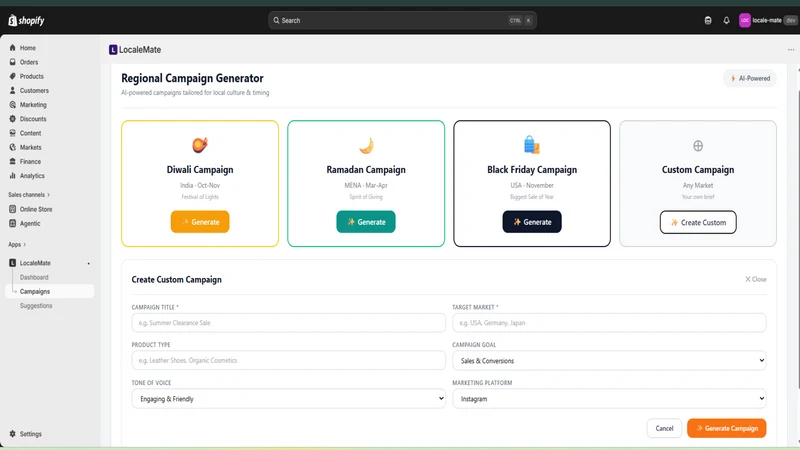Screen dimensions: 800x450
Task: Focus the Campaign Title input field
Action: point(288,322)
